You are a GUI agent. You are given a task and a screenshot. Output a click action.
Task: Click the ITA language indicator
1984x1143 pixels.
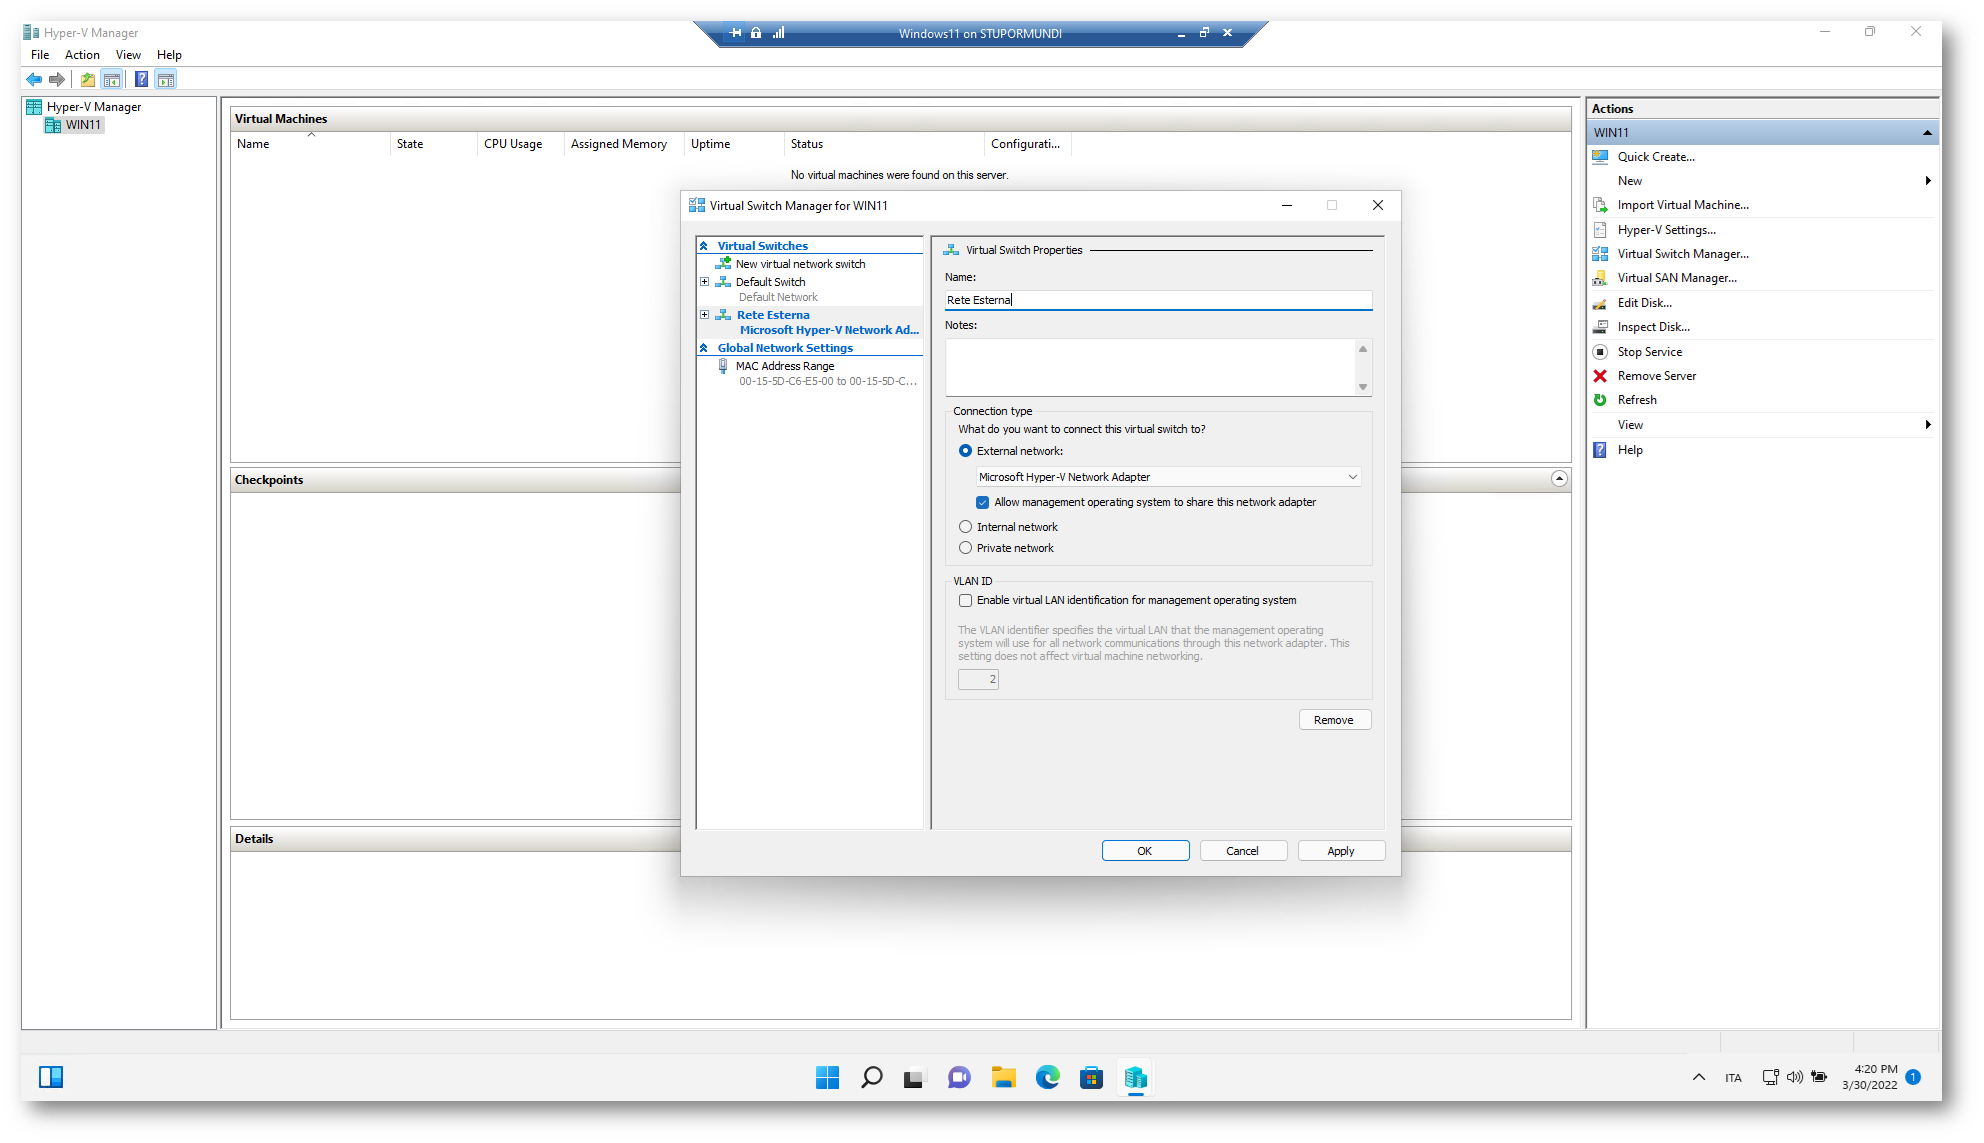tap(1733, 1078)
